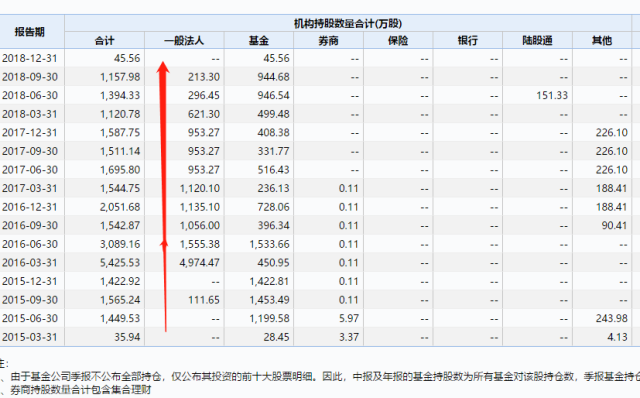This screenshot has width=640, height=398.
Task: Select the 5.97 券商 value cell
Action: tap(349, 318)
